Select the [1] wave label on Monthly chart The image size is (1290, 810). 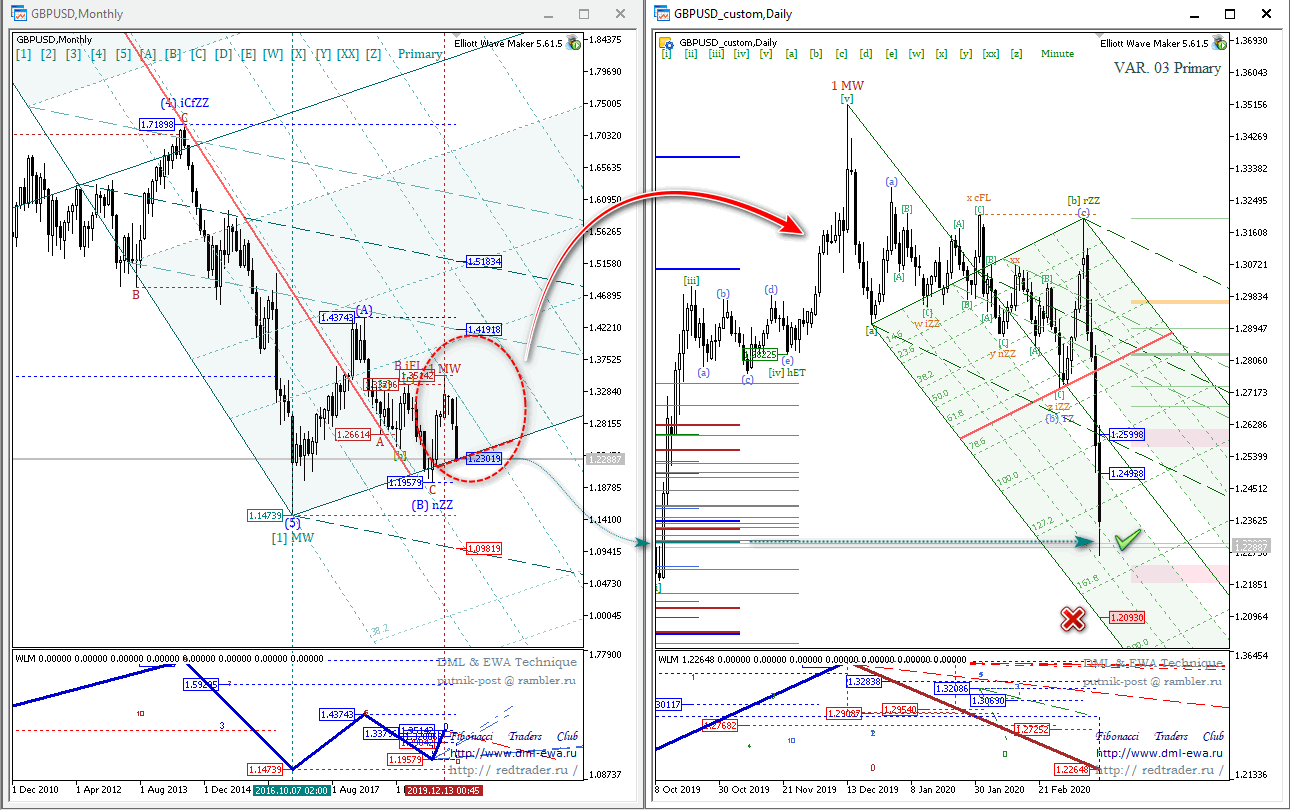(24, 54)
